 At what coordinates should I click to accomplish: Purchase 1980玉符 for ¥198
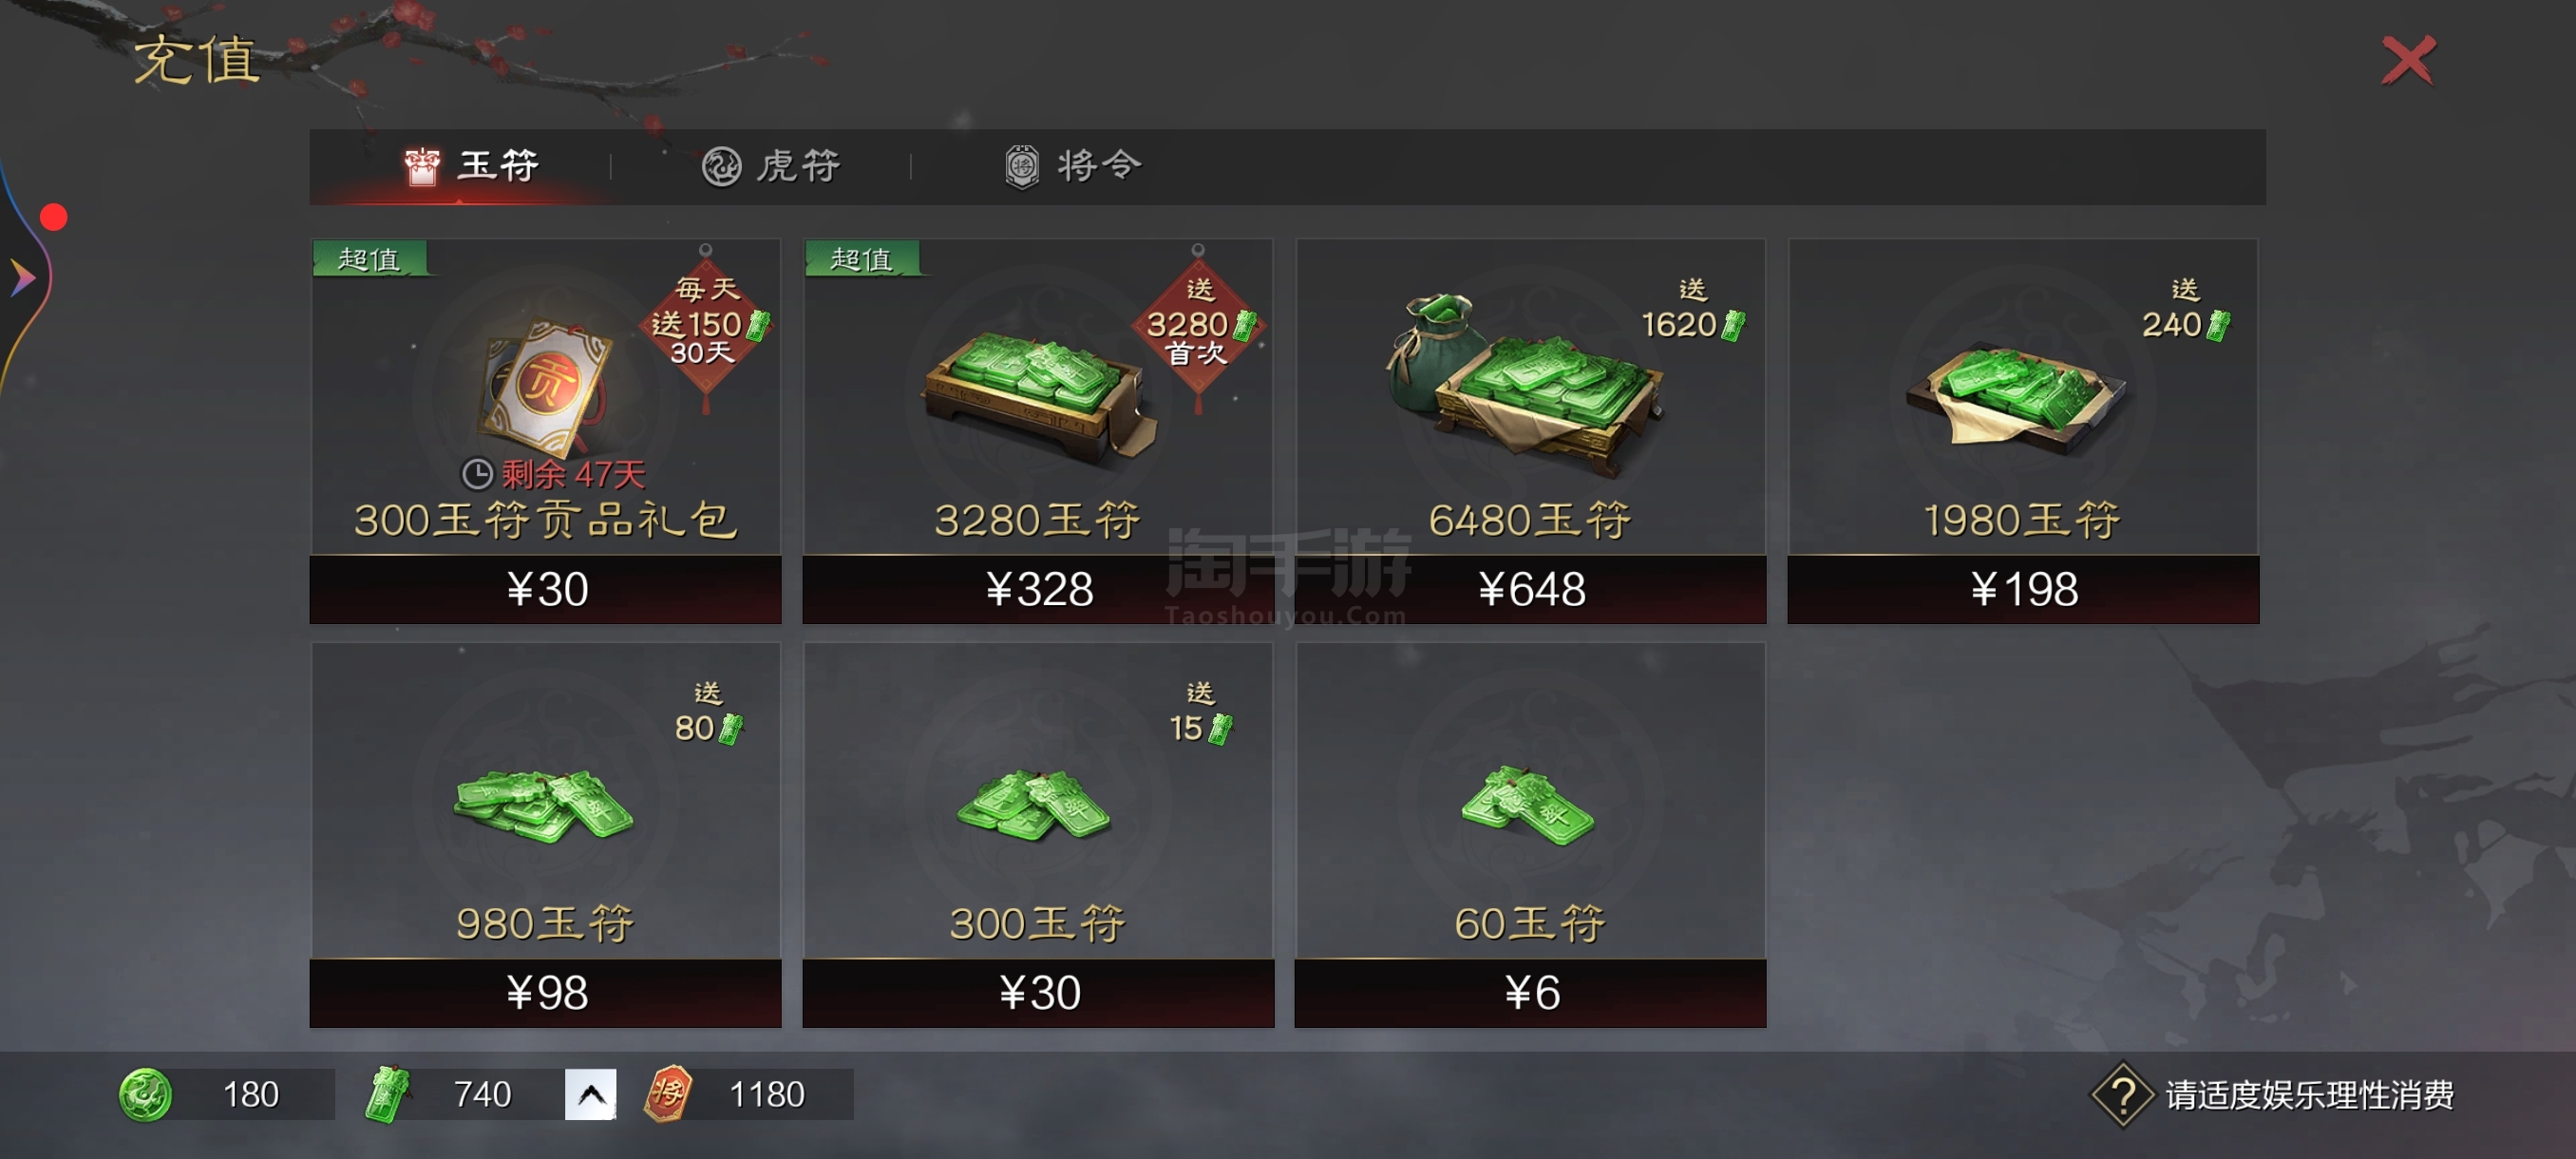coord(2023,589)
